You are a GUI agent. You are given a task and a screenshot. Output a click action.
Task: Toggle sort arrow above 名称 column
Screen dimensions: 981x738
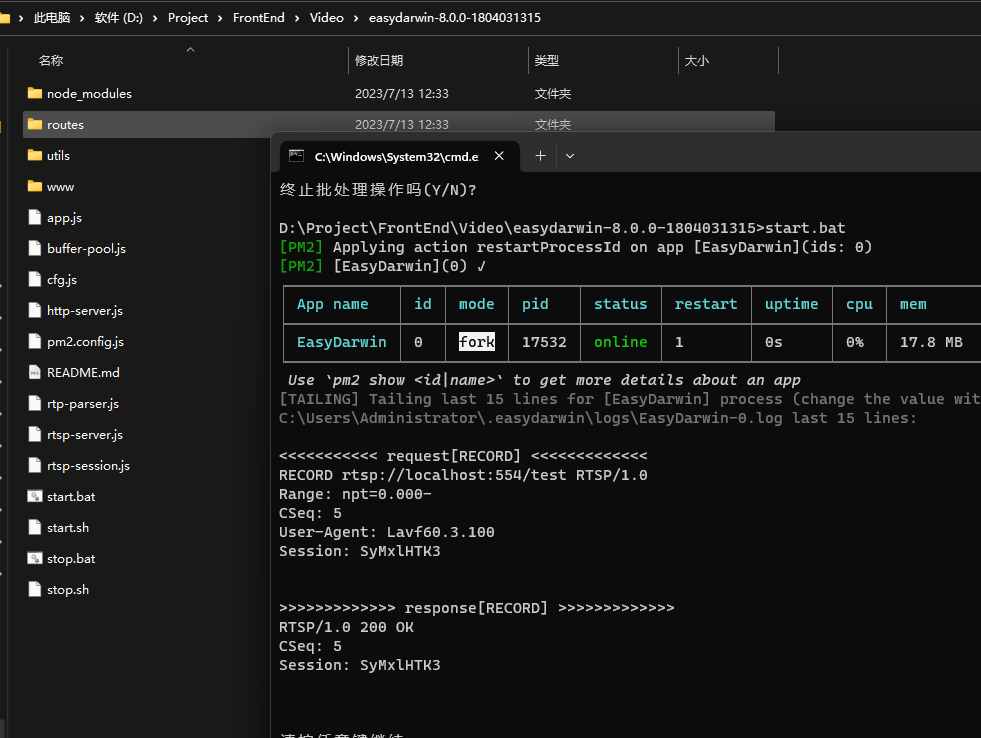click(x=191, y=49)
